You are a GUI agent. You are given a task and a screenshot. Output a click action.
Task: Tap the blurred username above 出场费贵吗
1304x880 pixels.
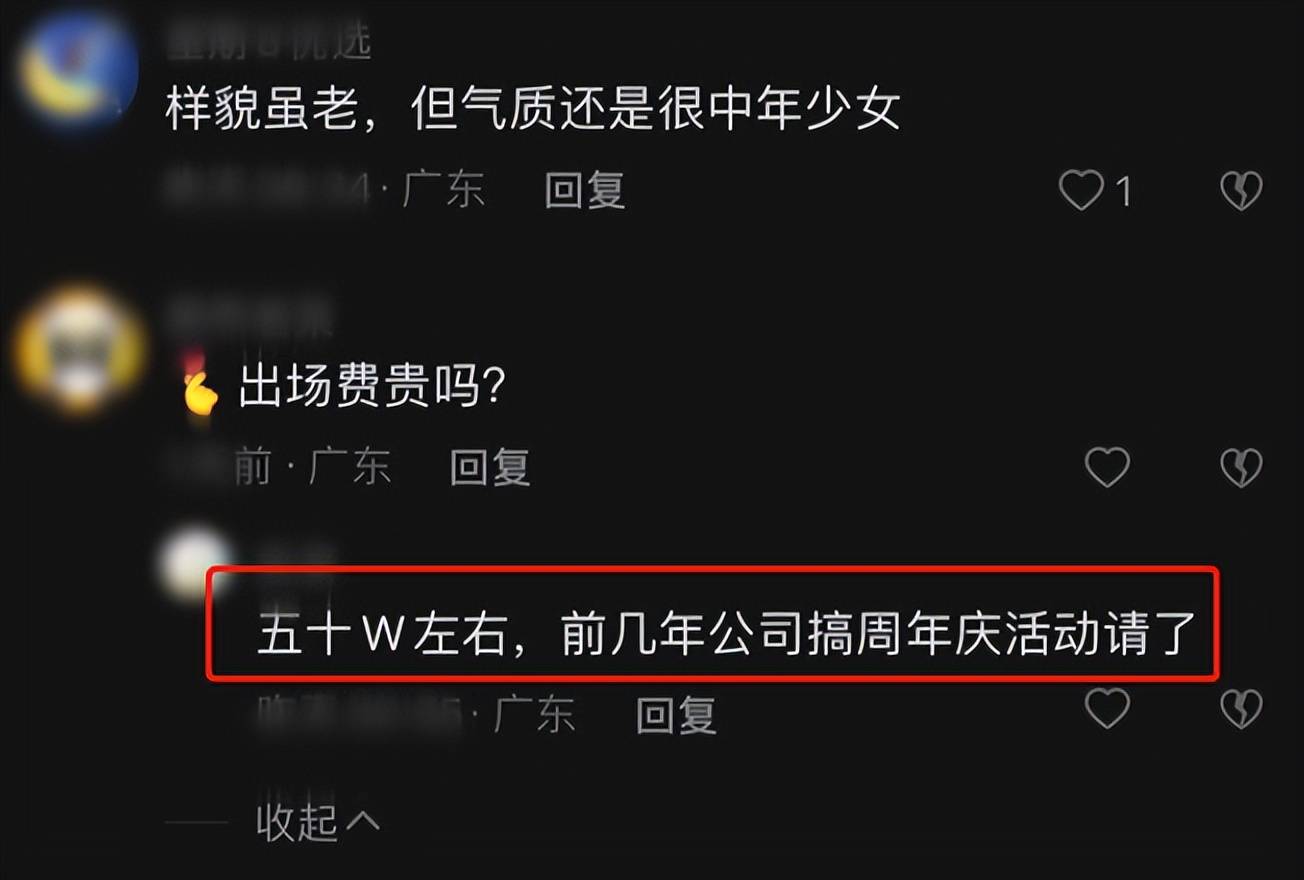click(248, 318)
